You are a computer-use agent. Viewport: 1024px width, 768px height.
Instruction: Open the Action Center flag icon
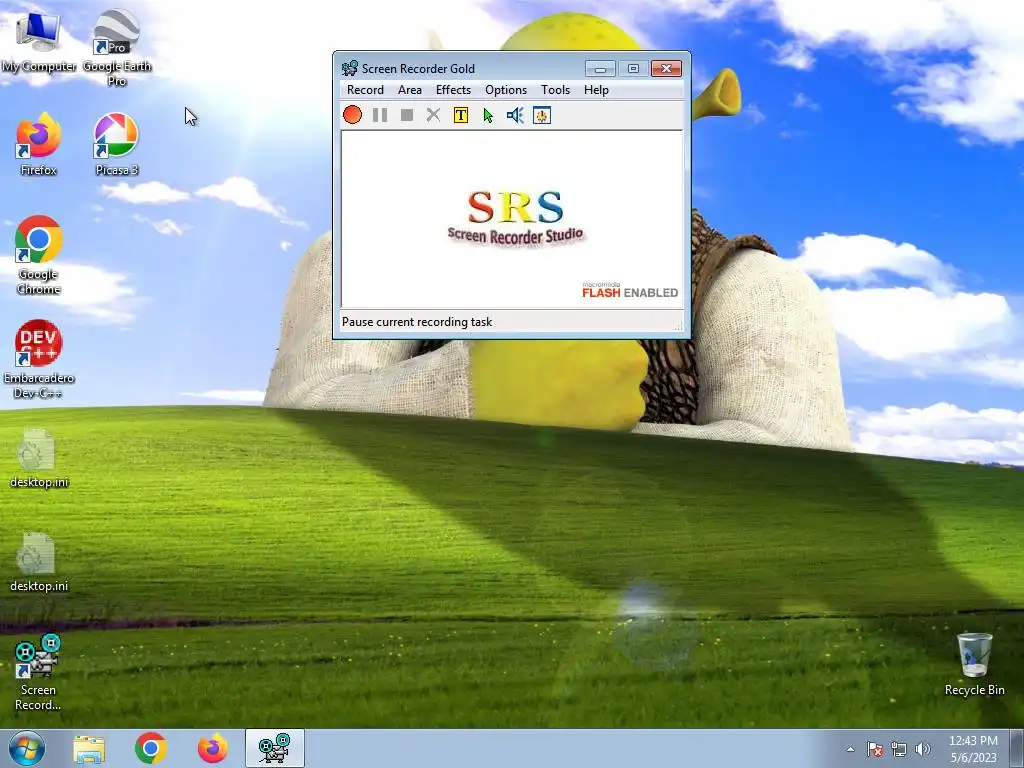[875, 749]
